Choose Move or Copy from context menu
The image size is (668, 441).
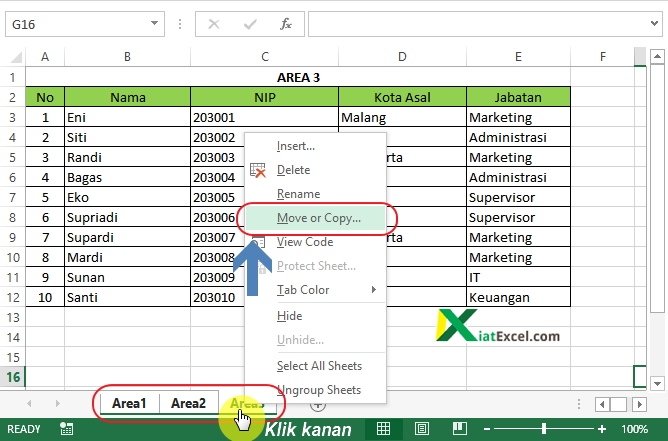coord(318,218)
